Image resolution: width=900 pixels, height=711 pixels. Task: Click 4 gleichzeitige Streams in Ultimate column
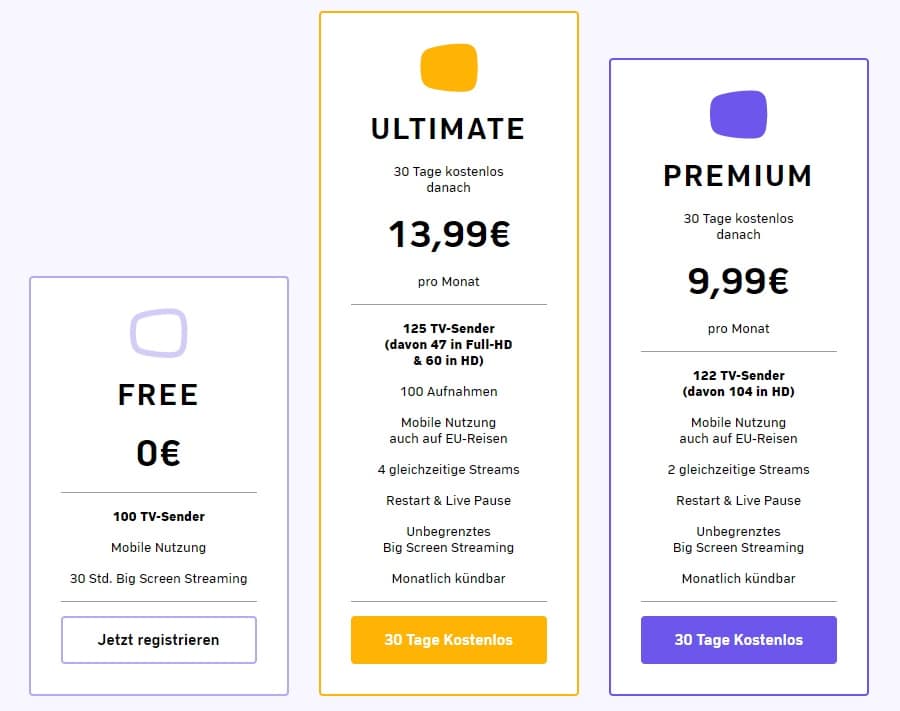pyautogui.click(x=448, y=469)
